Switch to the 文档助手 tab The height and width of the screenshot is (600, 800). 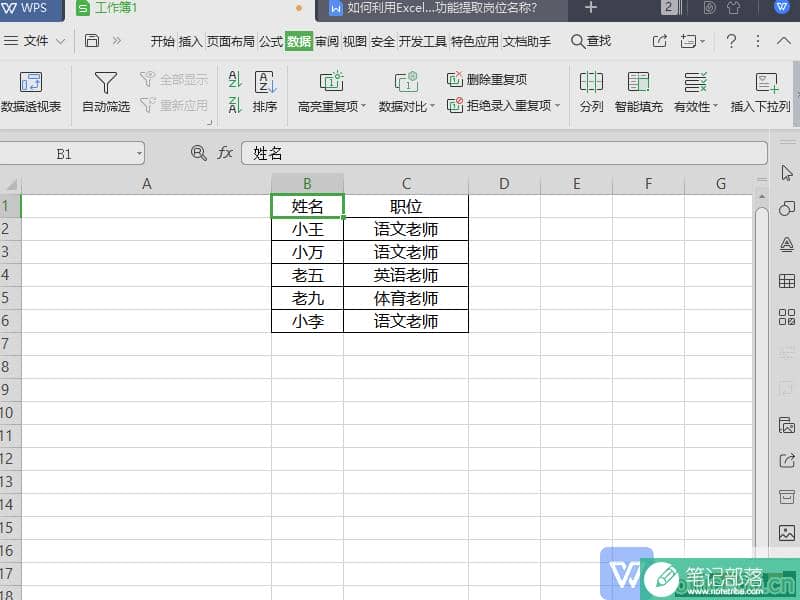point(527,41)
